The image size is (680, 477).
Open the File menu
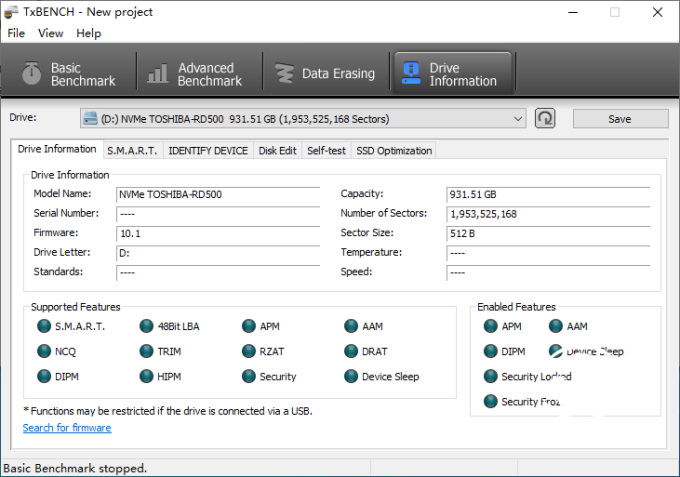(16, 33)
